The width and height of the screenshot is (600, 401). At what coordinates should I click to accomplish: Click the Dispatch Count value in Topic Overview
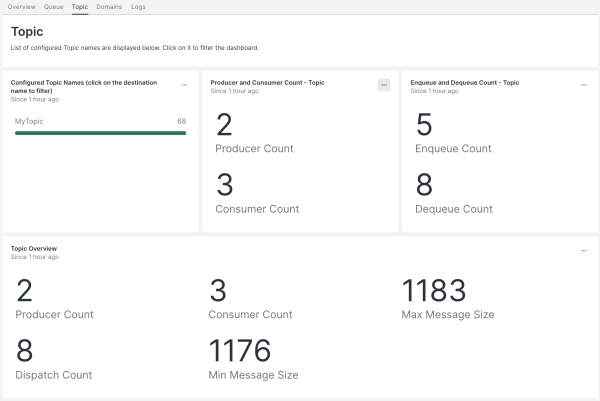[x=25, y=351]
